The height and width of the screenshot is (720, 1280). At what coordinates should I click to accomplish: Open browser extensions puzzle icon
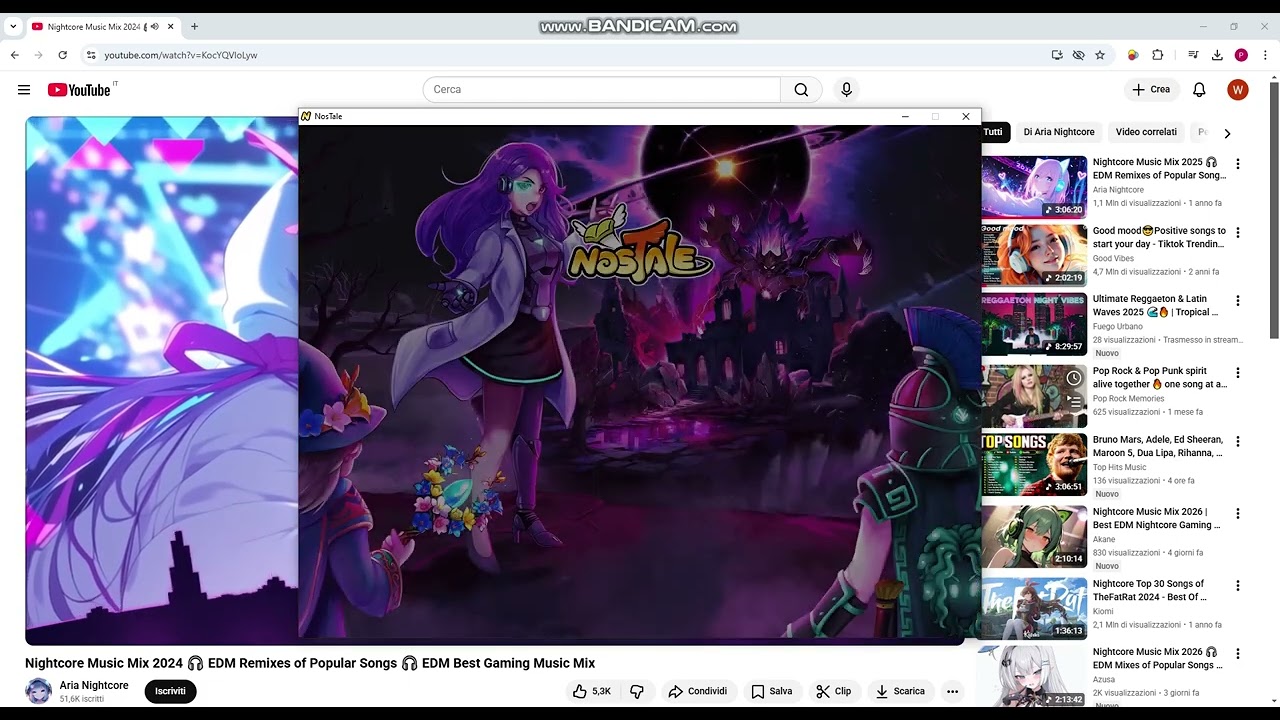click(1158, 55)
